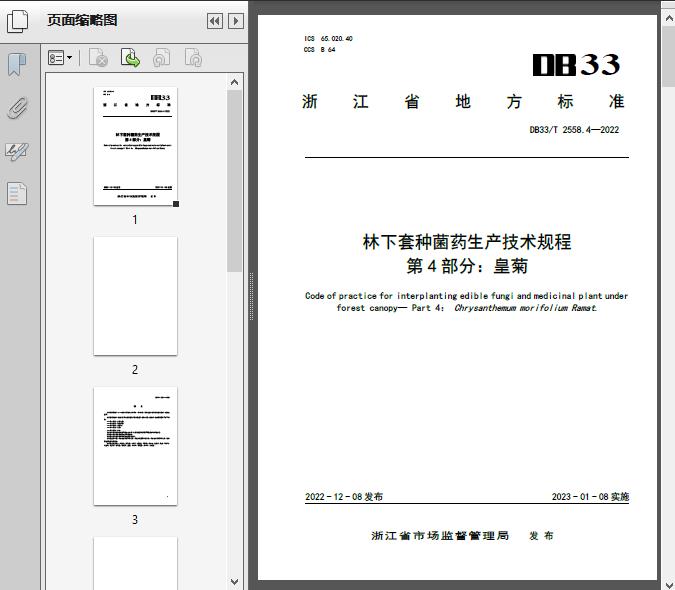Click the '页面缩略图' panel title
This screenshot has height=590, width=675.
(x=82, y=20)
